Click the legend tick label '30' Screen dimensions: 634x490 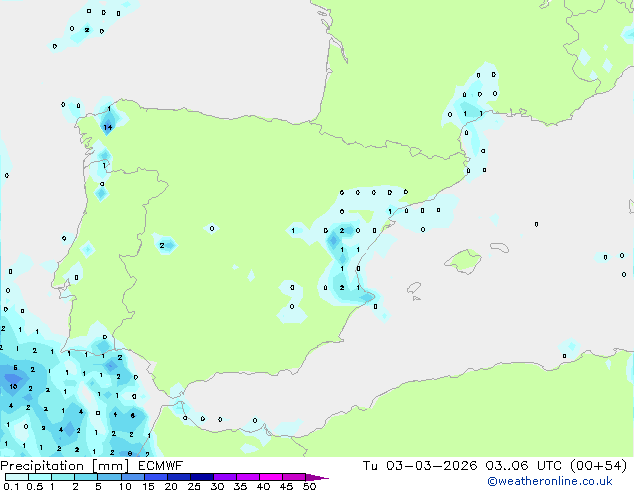pyautogui.click(x=217, y=486)
